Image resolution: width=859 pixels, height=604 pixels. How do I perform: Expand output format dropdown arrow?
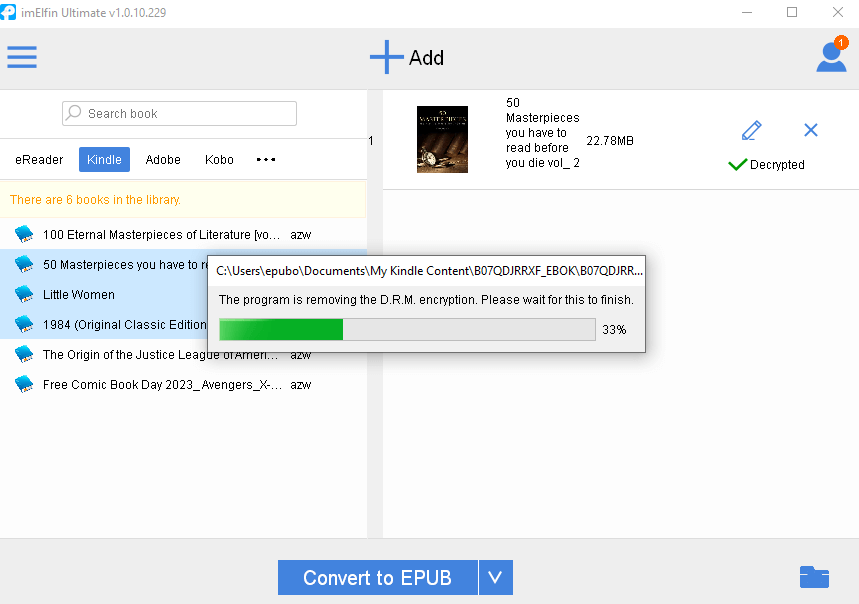[496, 577]
